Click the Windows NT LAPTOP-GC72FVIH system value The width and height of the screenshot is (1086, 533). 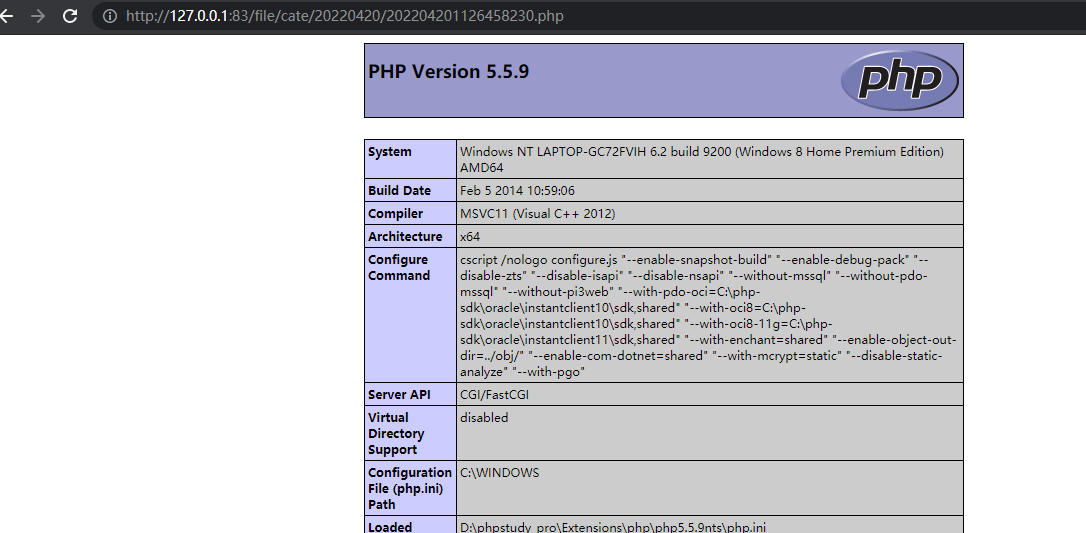click(x=702, y=159)
